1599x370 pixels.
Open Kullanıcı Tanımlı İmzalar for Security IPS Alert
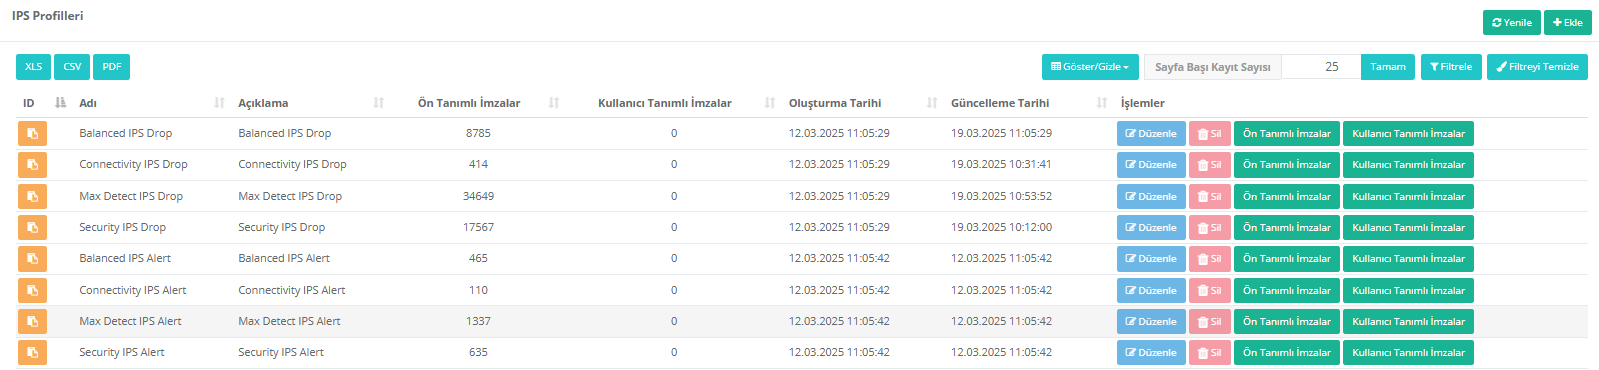[1408, 353]
